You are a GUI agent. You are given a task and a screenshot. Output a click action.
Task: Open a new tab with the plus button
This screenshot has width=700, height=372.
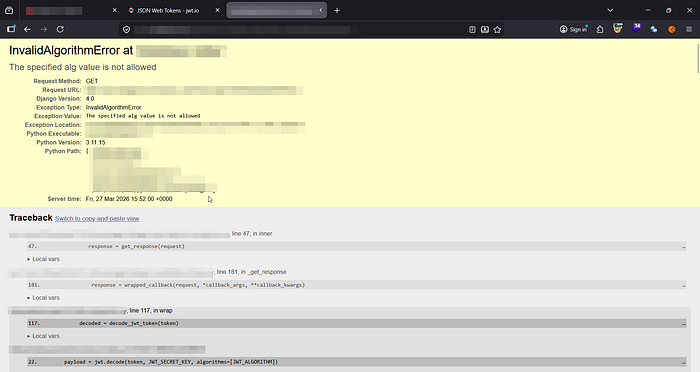click(x=337, y=10)
